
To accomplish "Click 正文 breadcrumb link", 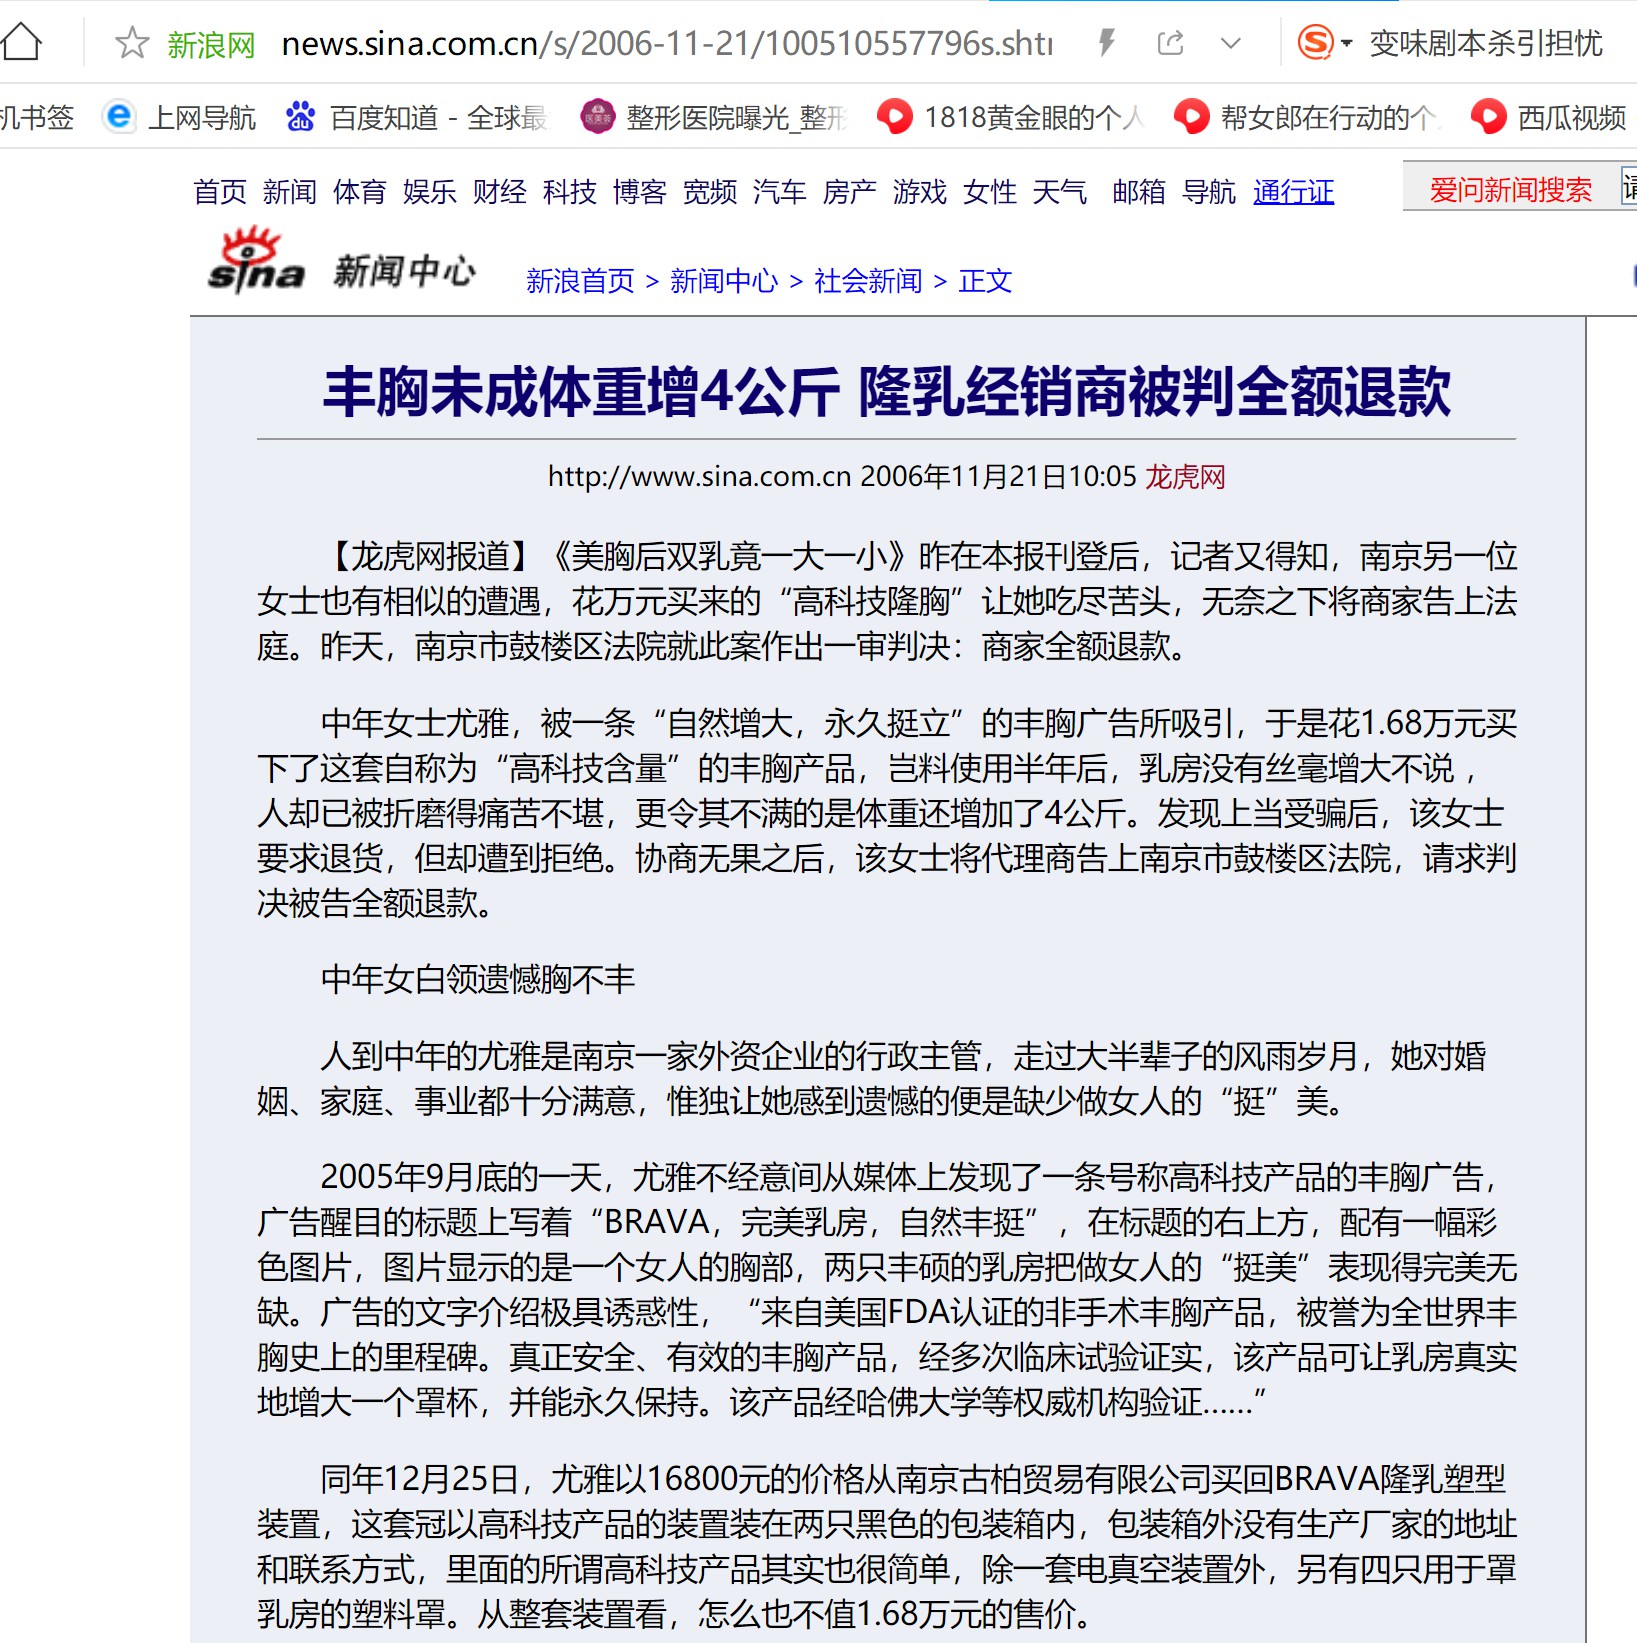I will (985, 281).
